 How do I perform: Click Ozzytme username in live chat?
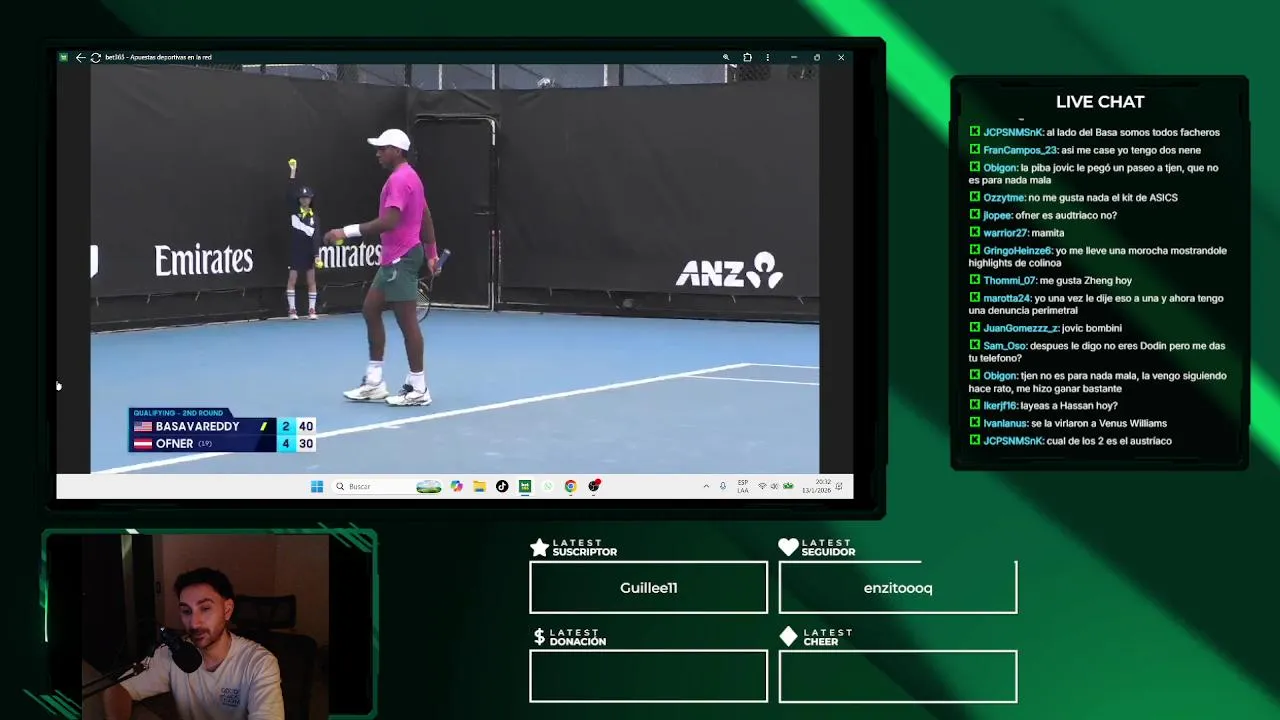pyautogui.click(x=1004, y=198)
